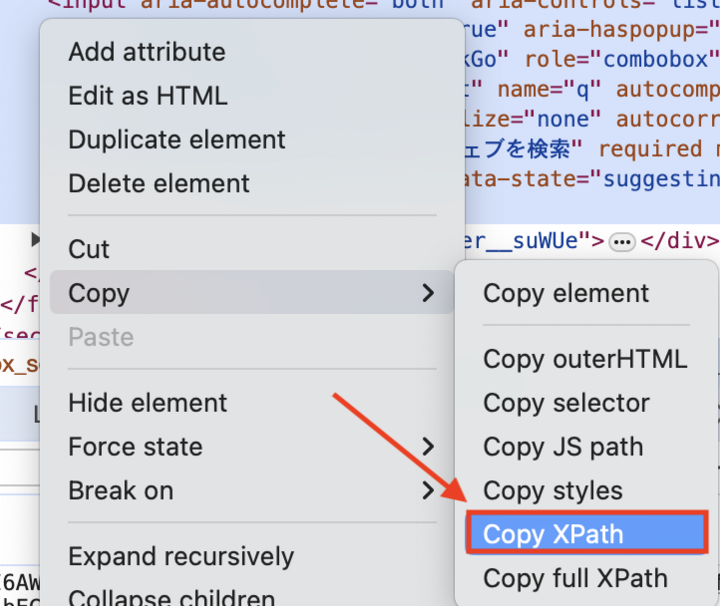Choose Copy styles from submenu
Image resolution: width=720 pixels, height=606 pixels.
(552, 491)
